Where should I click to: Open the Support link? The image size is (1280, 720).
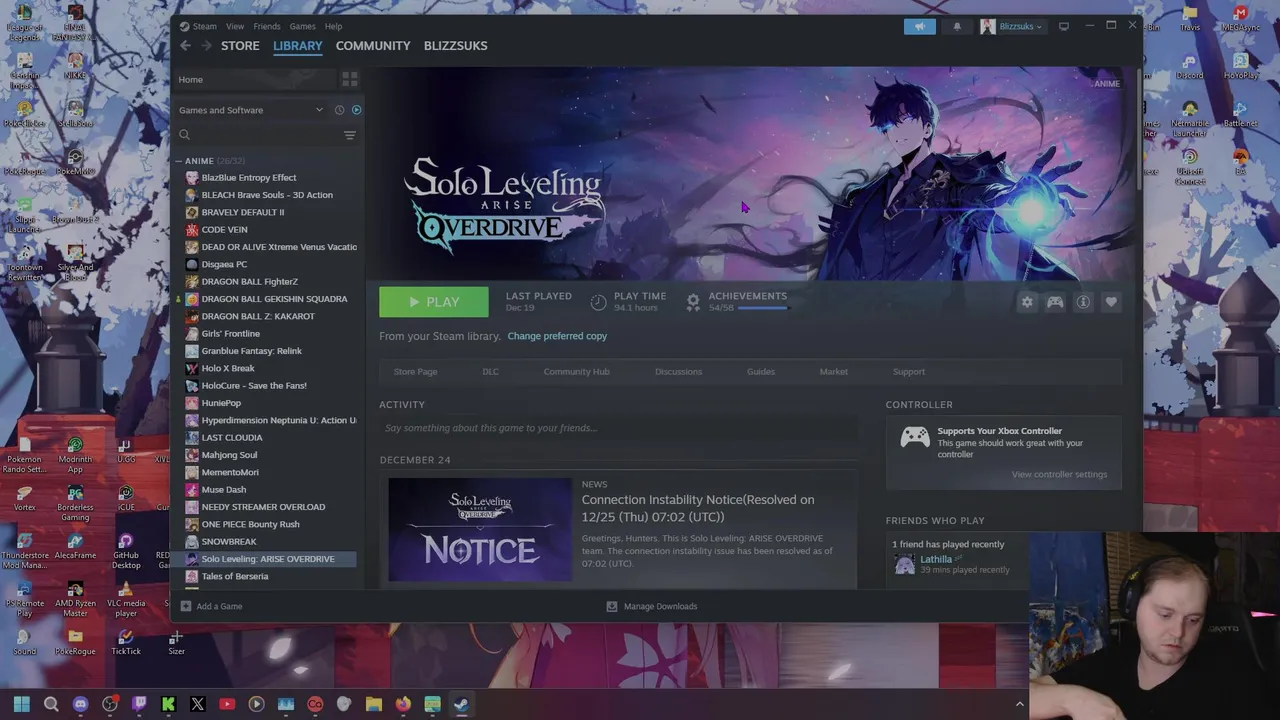point(909,372)
